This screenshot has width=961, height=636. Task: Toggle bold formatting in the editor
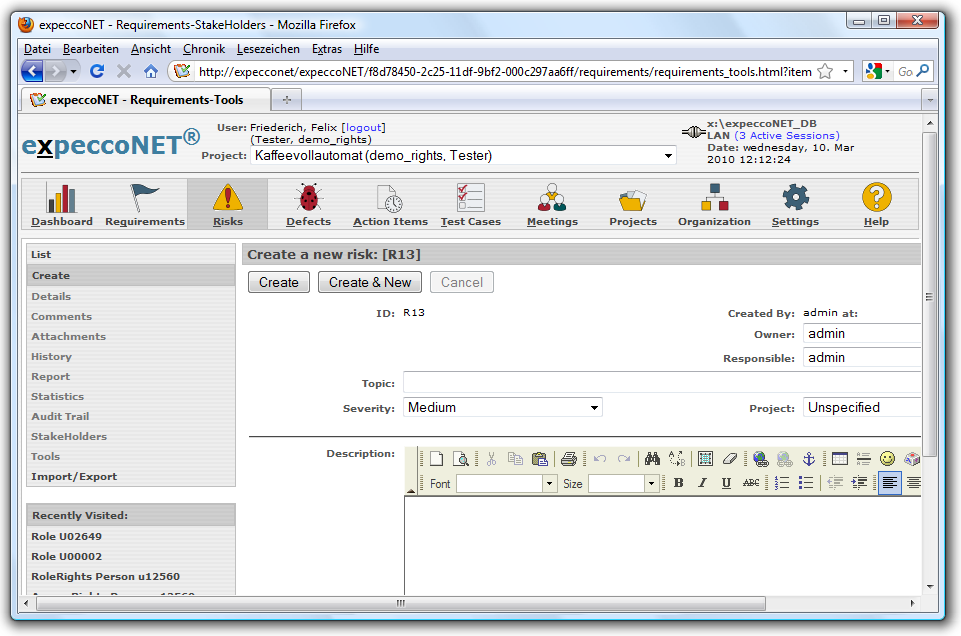click(x=678, y=483)
